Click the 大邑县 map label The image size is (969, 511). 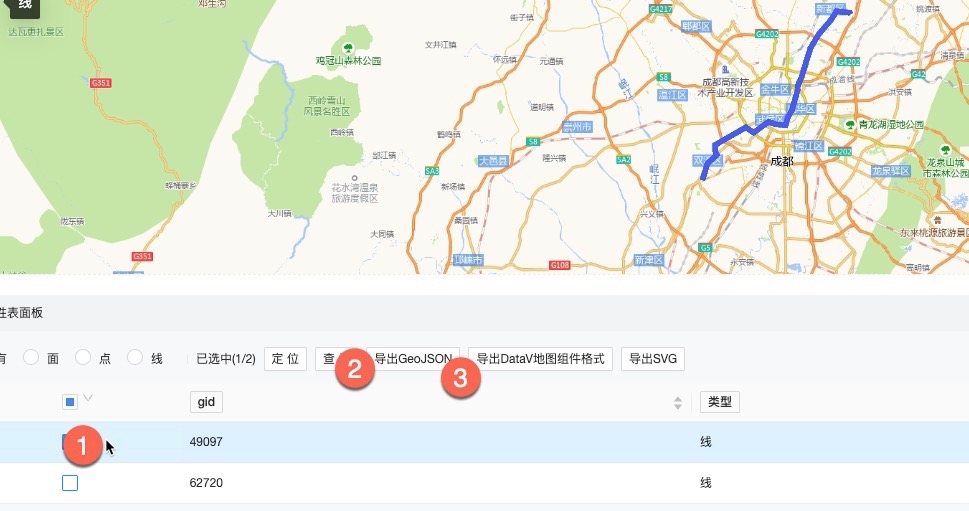[493, 161]
